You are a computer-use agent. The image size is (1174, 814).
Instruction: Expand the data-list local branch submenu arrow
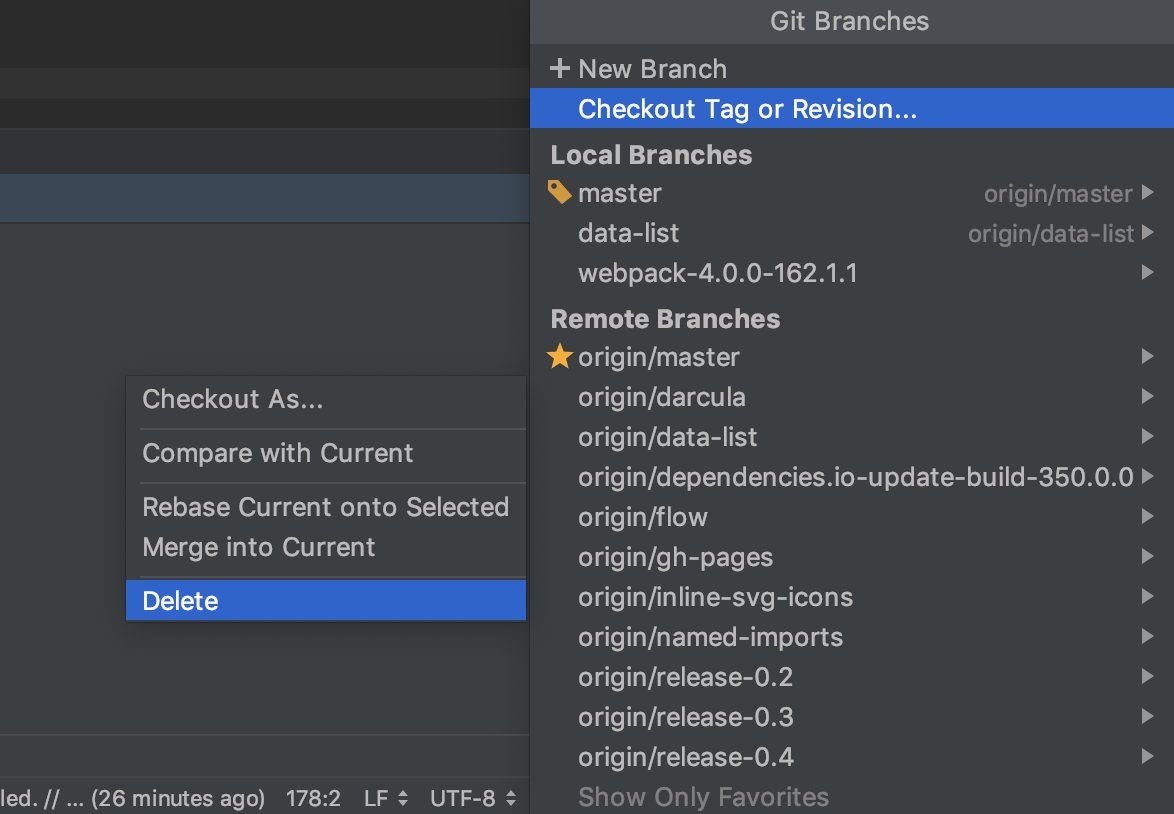[x=1147, y=233]
